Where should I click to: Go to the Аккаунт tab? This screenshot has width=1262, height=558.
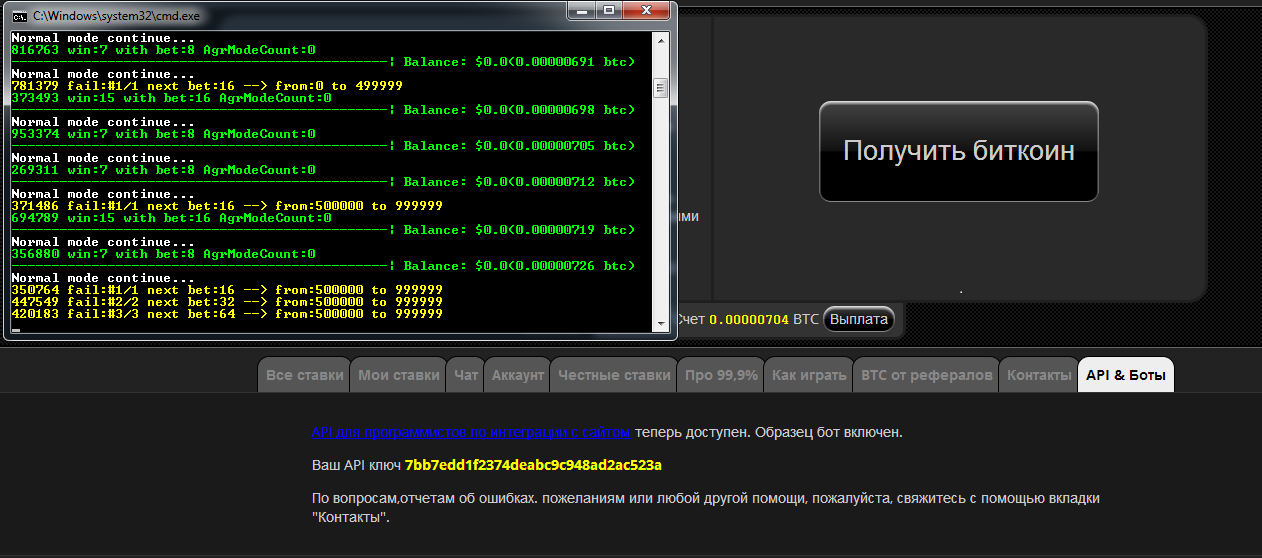coord(517,375)
